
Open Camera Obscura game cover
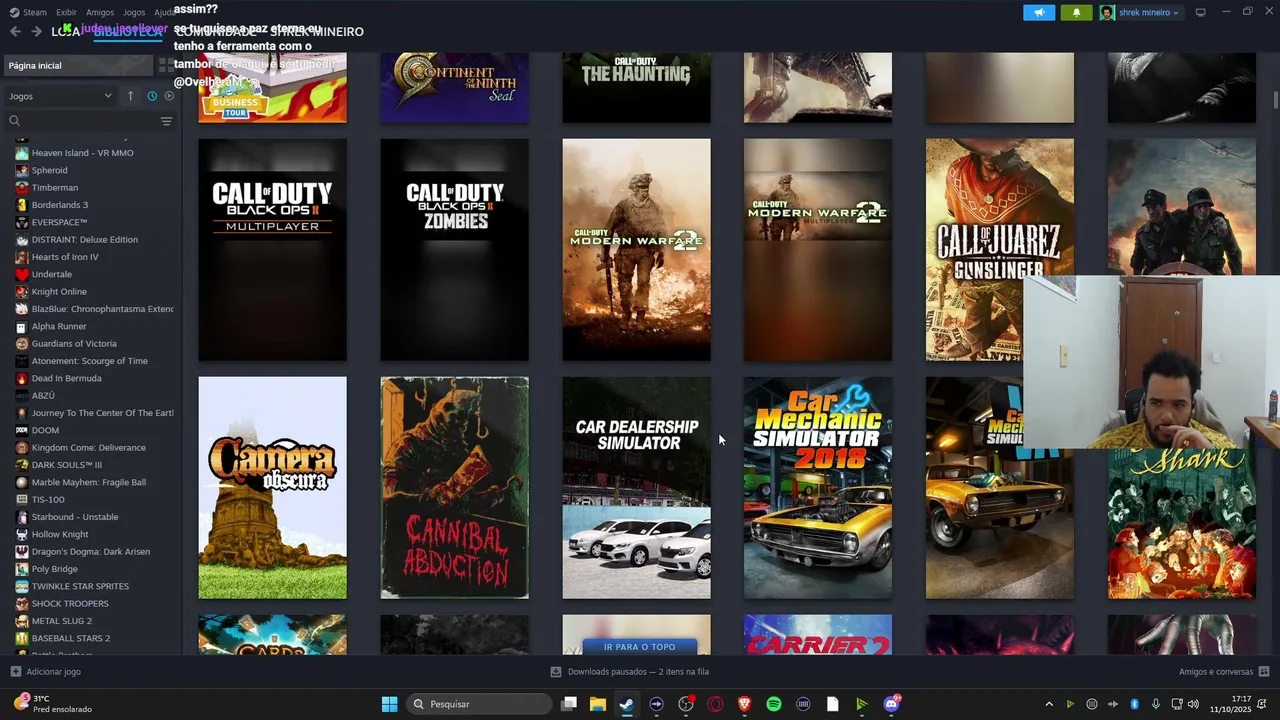(x=272, y=488)
